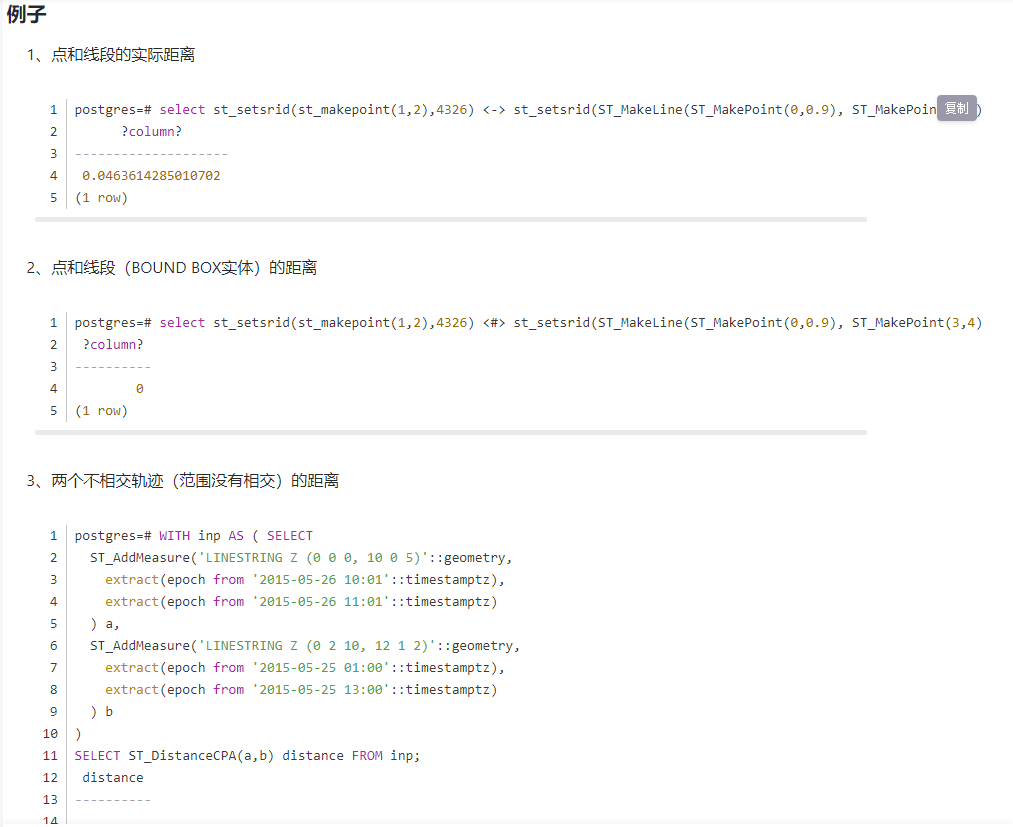The image size is (1013, 827).
Task: Click the 例子 heading
Action: click(26, 14)
